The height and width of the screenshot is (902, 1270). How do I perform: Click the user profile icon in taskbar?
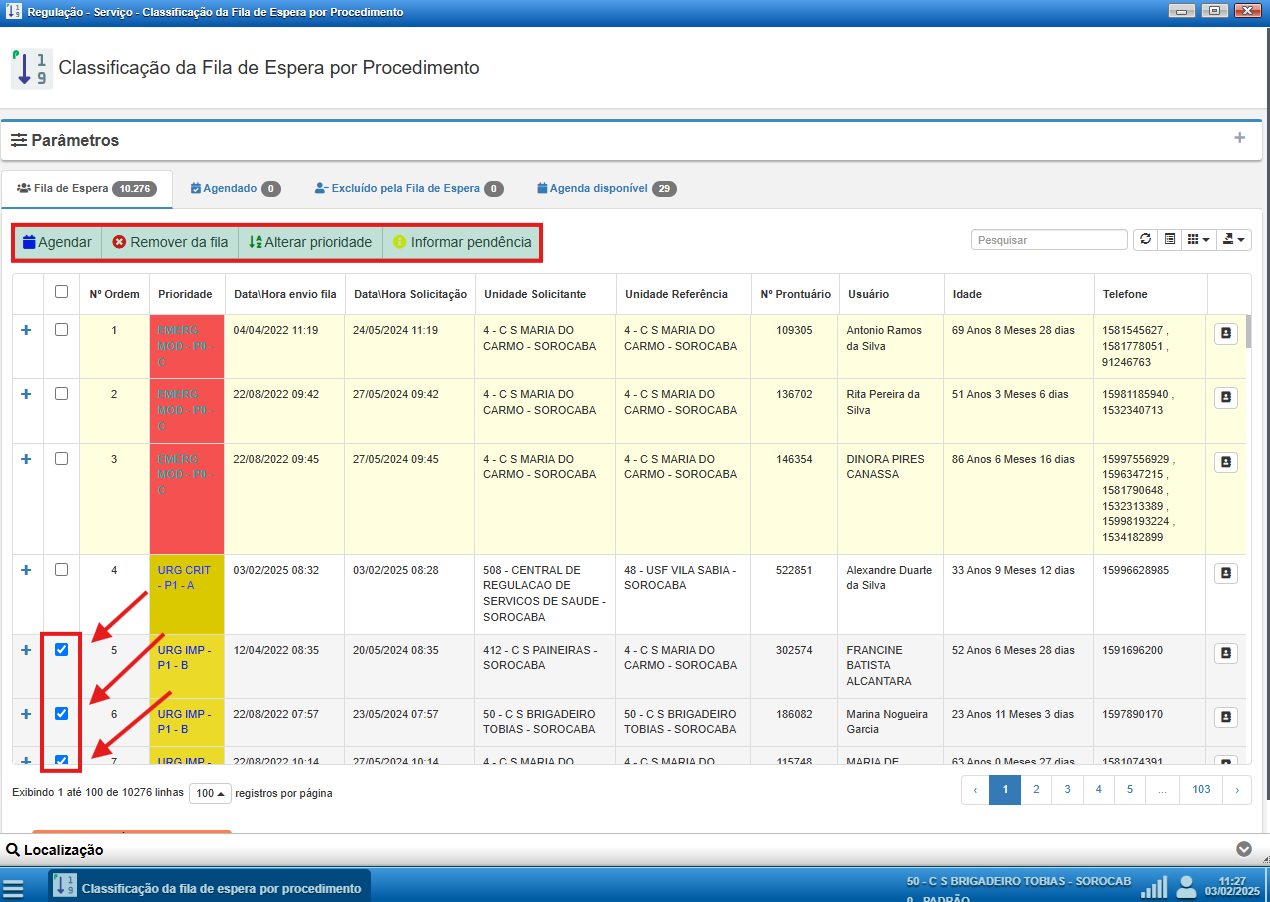[1186, 887]
